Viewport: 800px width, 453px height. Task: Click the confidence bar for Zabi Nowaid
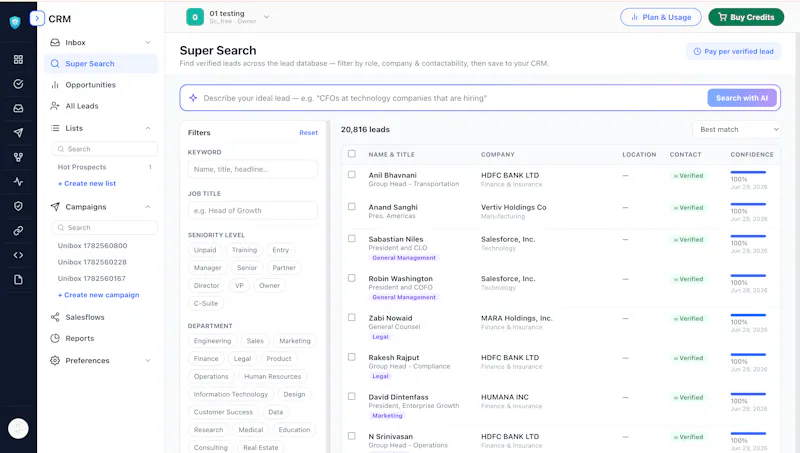coord(748,315)
